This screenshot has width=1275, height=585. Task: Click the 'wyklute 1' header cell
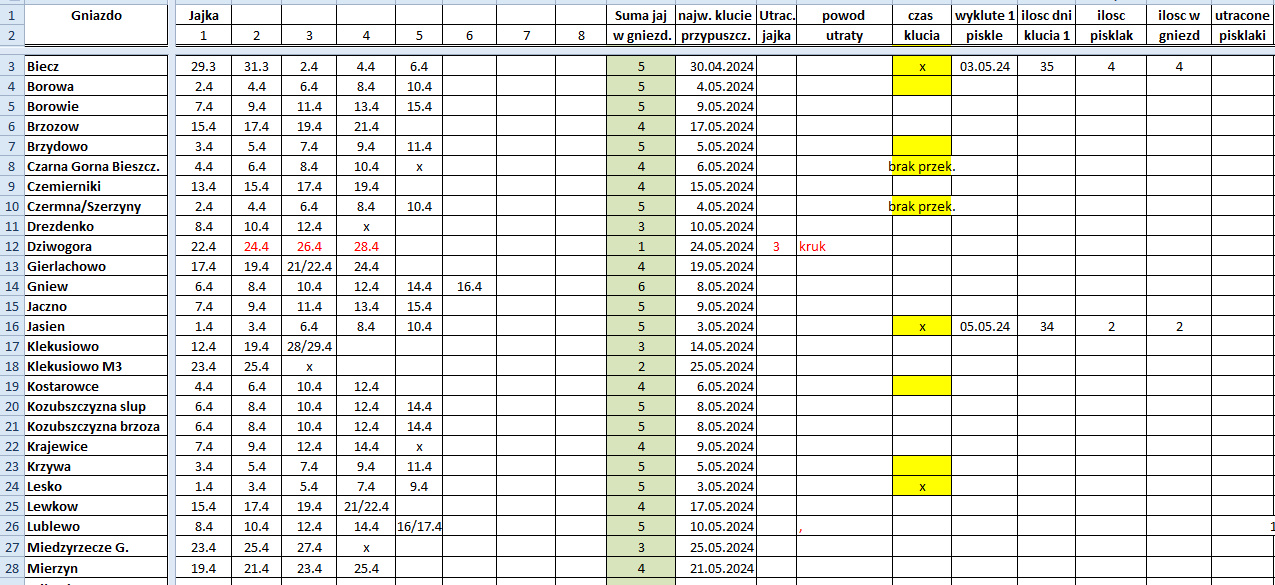(984, 15)
